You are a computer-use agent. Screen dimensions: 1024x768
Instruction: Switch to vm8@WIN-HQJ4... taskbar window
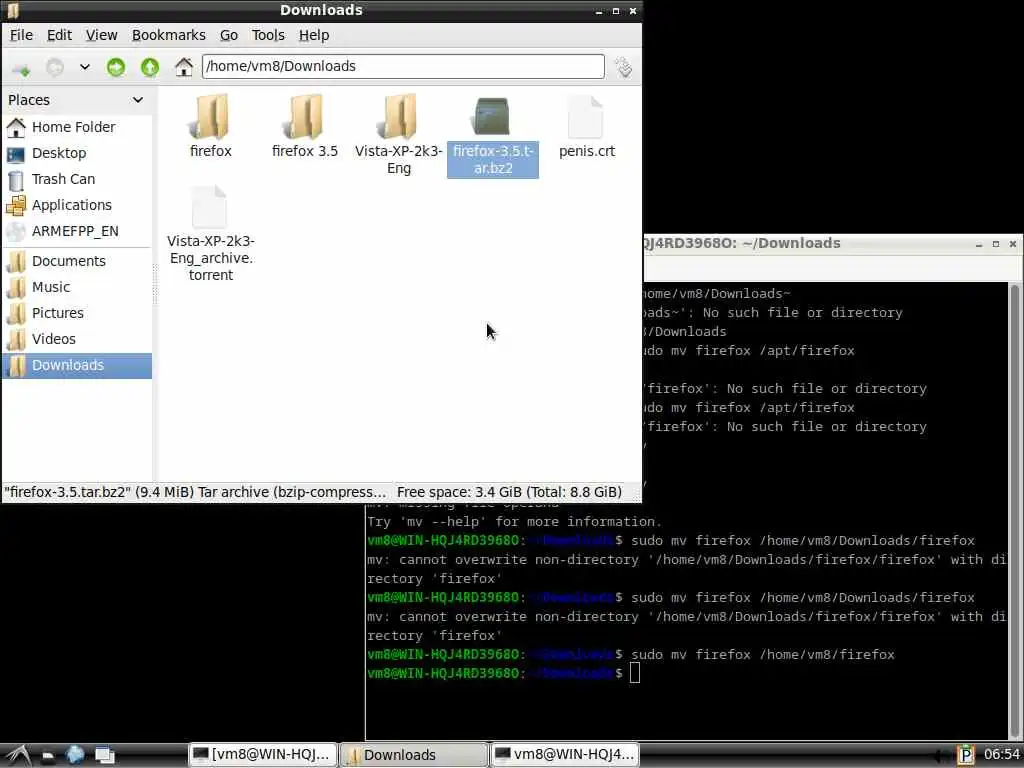pos(564,755)
